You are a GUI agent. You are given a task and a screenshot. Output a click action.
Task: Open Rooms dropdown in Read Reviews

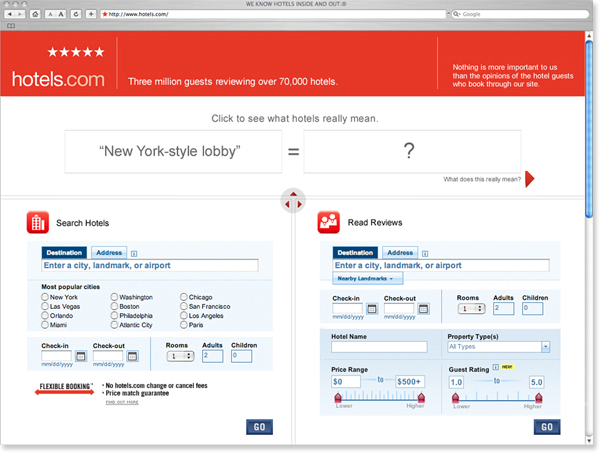point(471,308)
